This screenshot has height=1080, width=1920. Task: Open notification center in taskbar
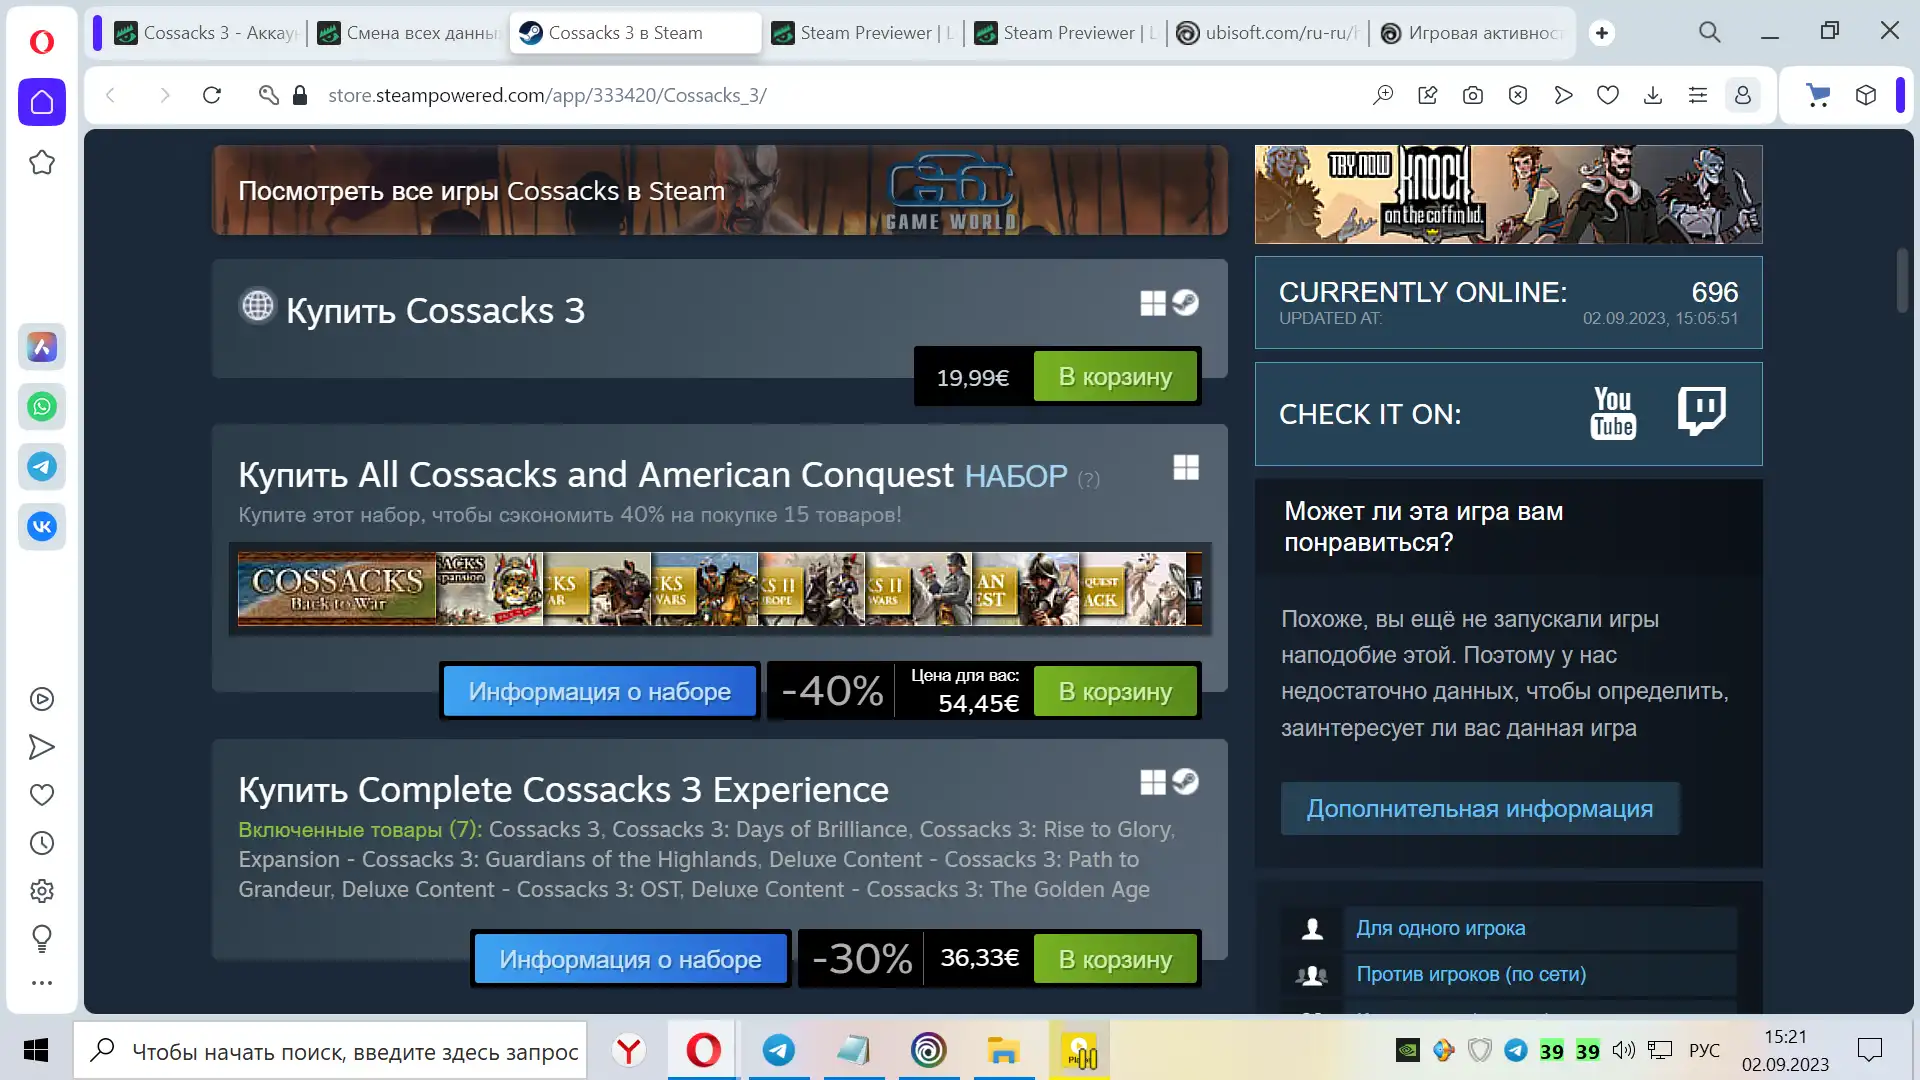[1869, 1050]
